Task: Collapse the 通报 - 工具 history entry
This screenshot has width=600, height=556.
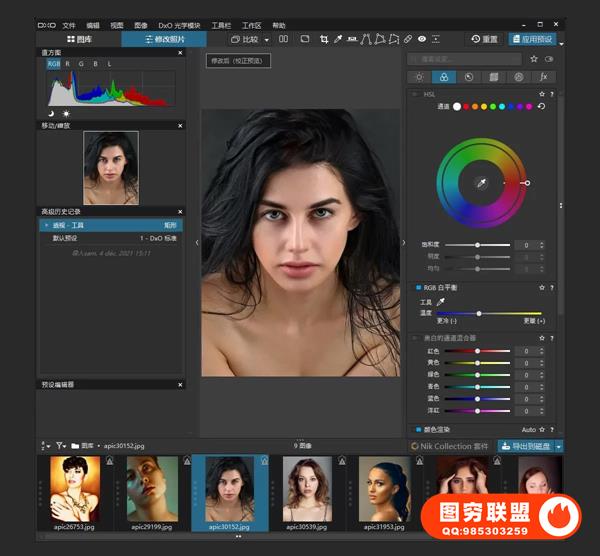Action: [x=46, y=225]
